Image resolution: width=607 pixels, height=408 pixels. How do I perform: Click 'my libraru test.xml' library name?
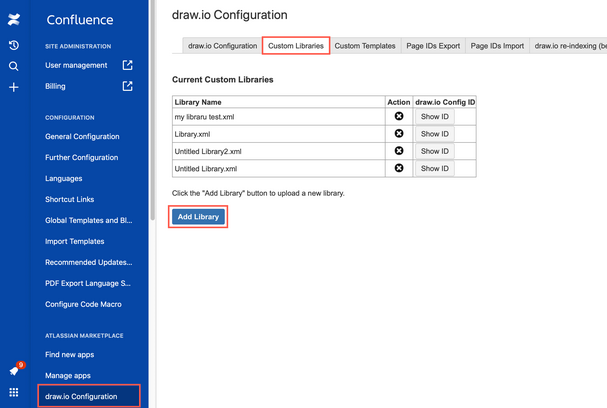(x=204, y=117)
